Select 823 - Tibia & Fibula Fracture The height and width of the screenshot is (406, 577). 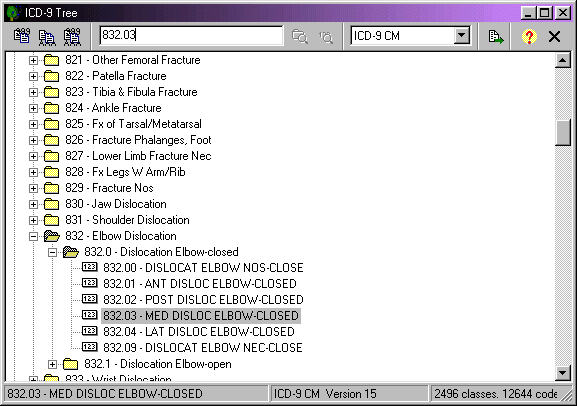pyautogui.click(x=131, y=92)
